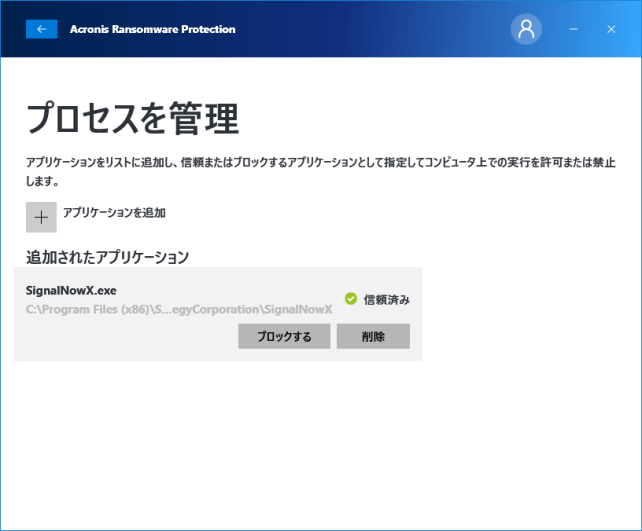Viewport: 642px width, 531px height.
Task: Go back using the blue arrow button
Action: (41, 29)
